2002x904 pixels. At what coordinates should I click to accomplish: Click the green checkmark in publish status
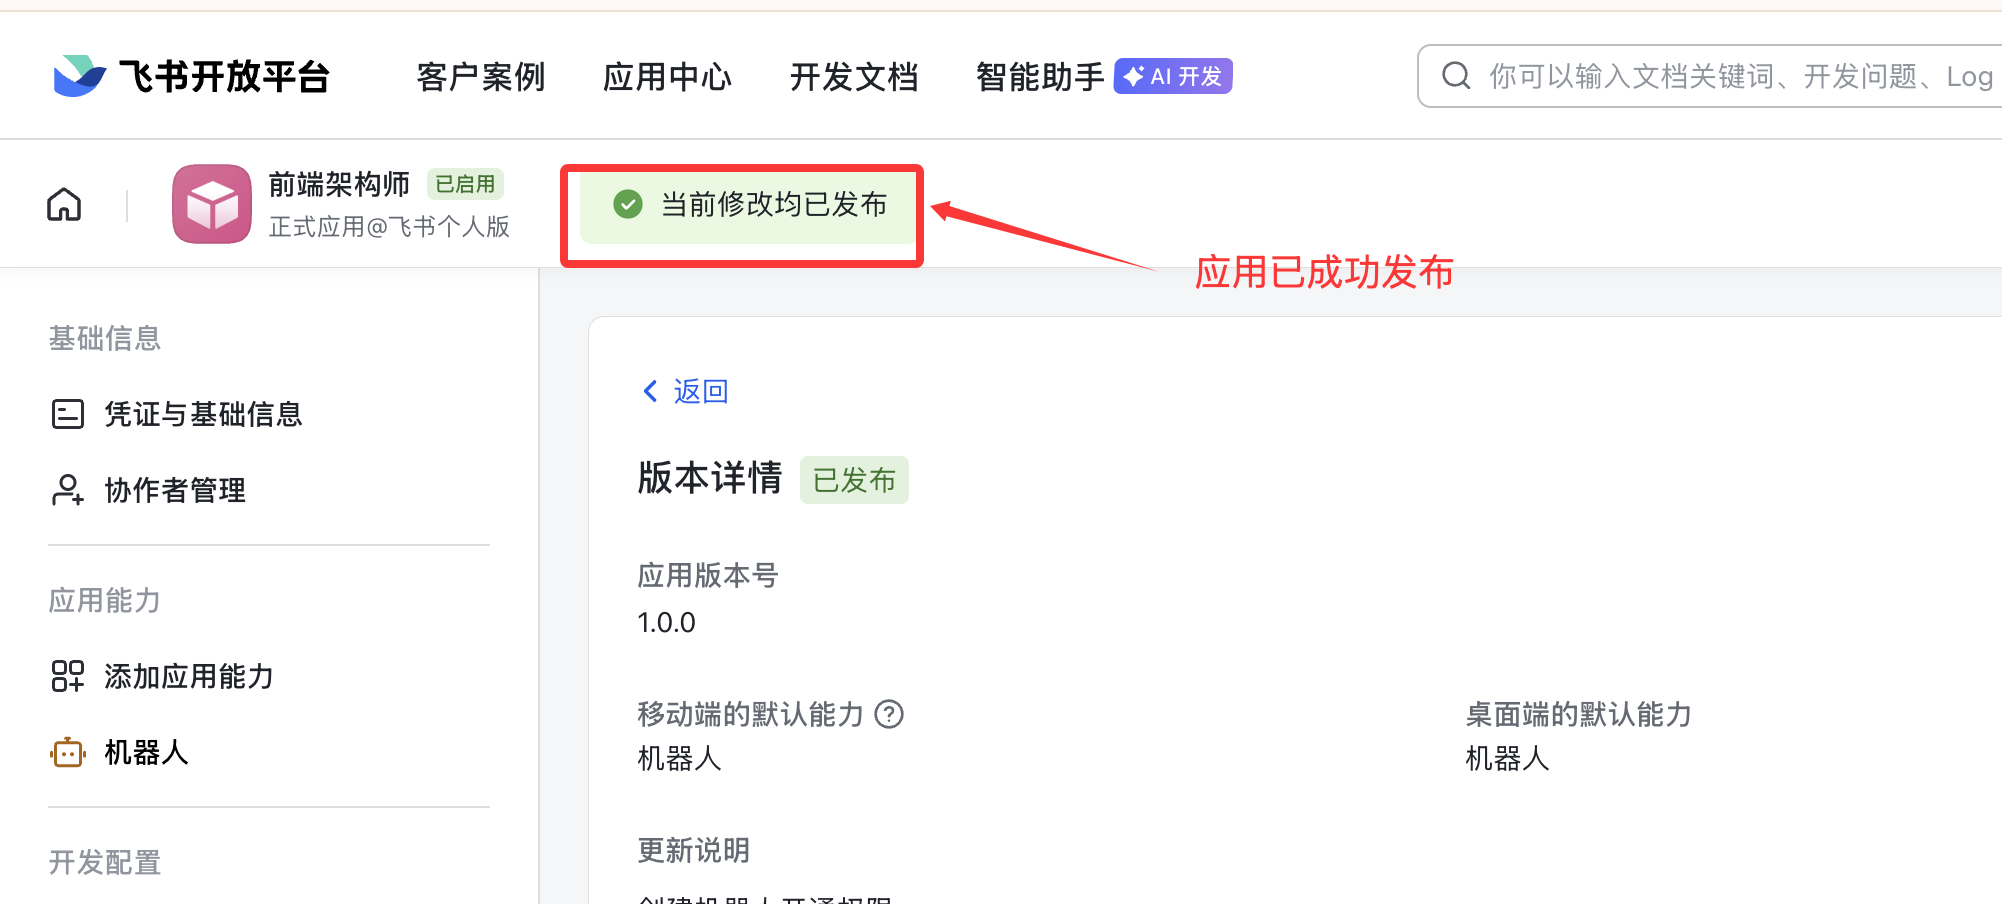pos(626,205)
